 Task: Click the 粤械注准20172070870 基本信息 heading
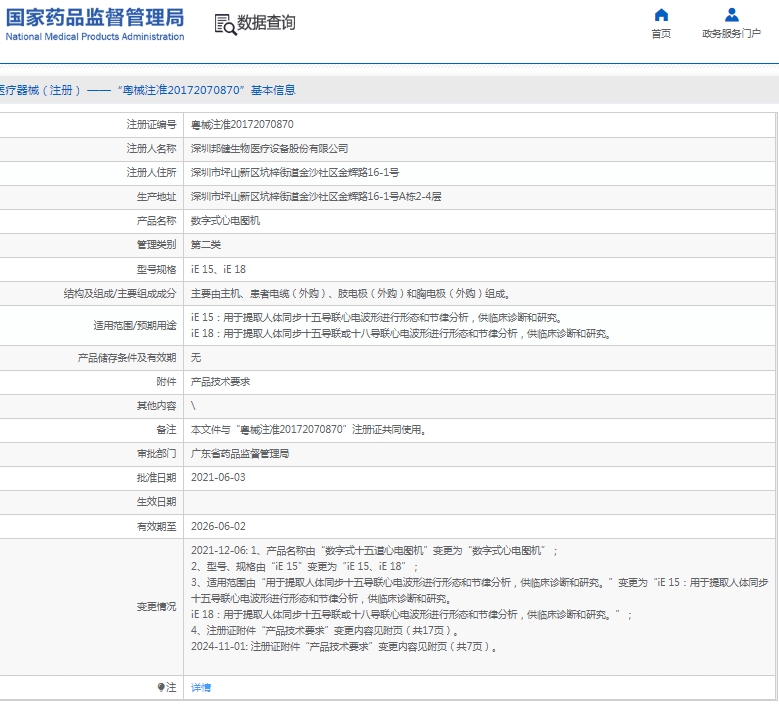click(x=207, y=90)
